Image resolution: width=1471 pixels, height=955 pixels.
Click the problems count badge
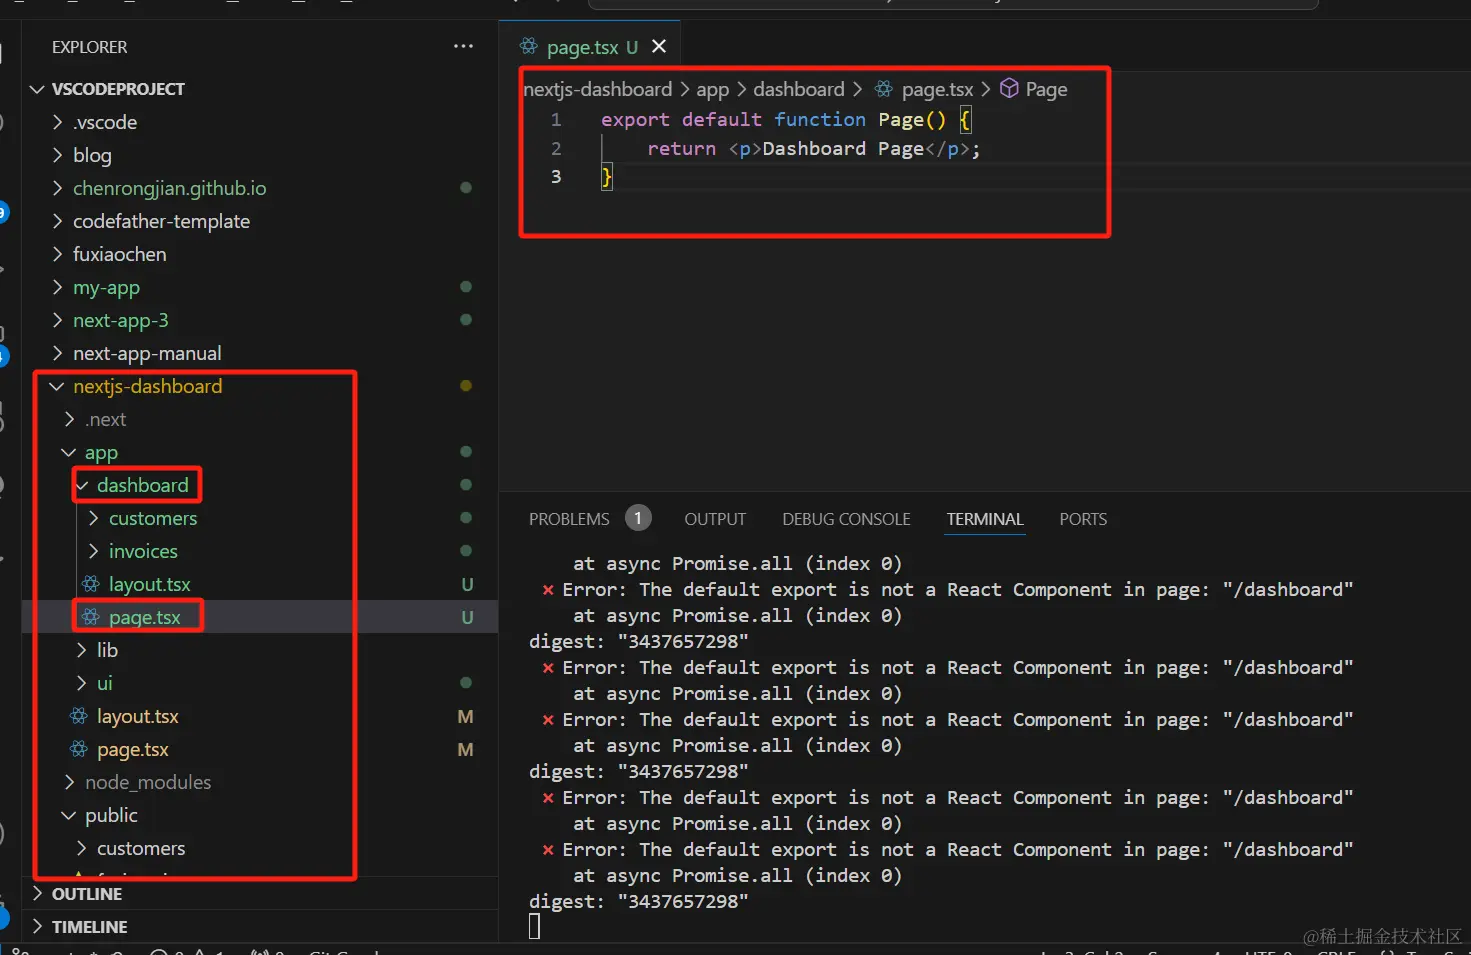[638, 518]
